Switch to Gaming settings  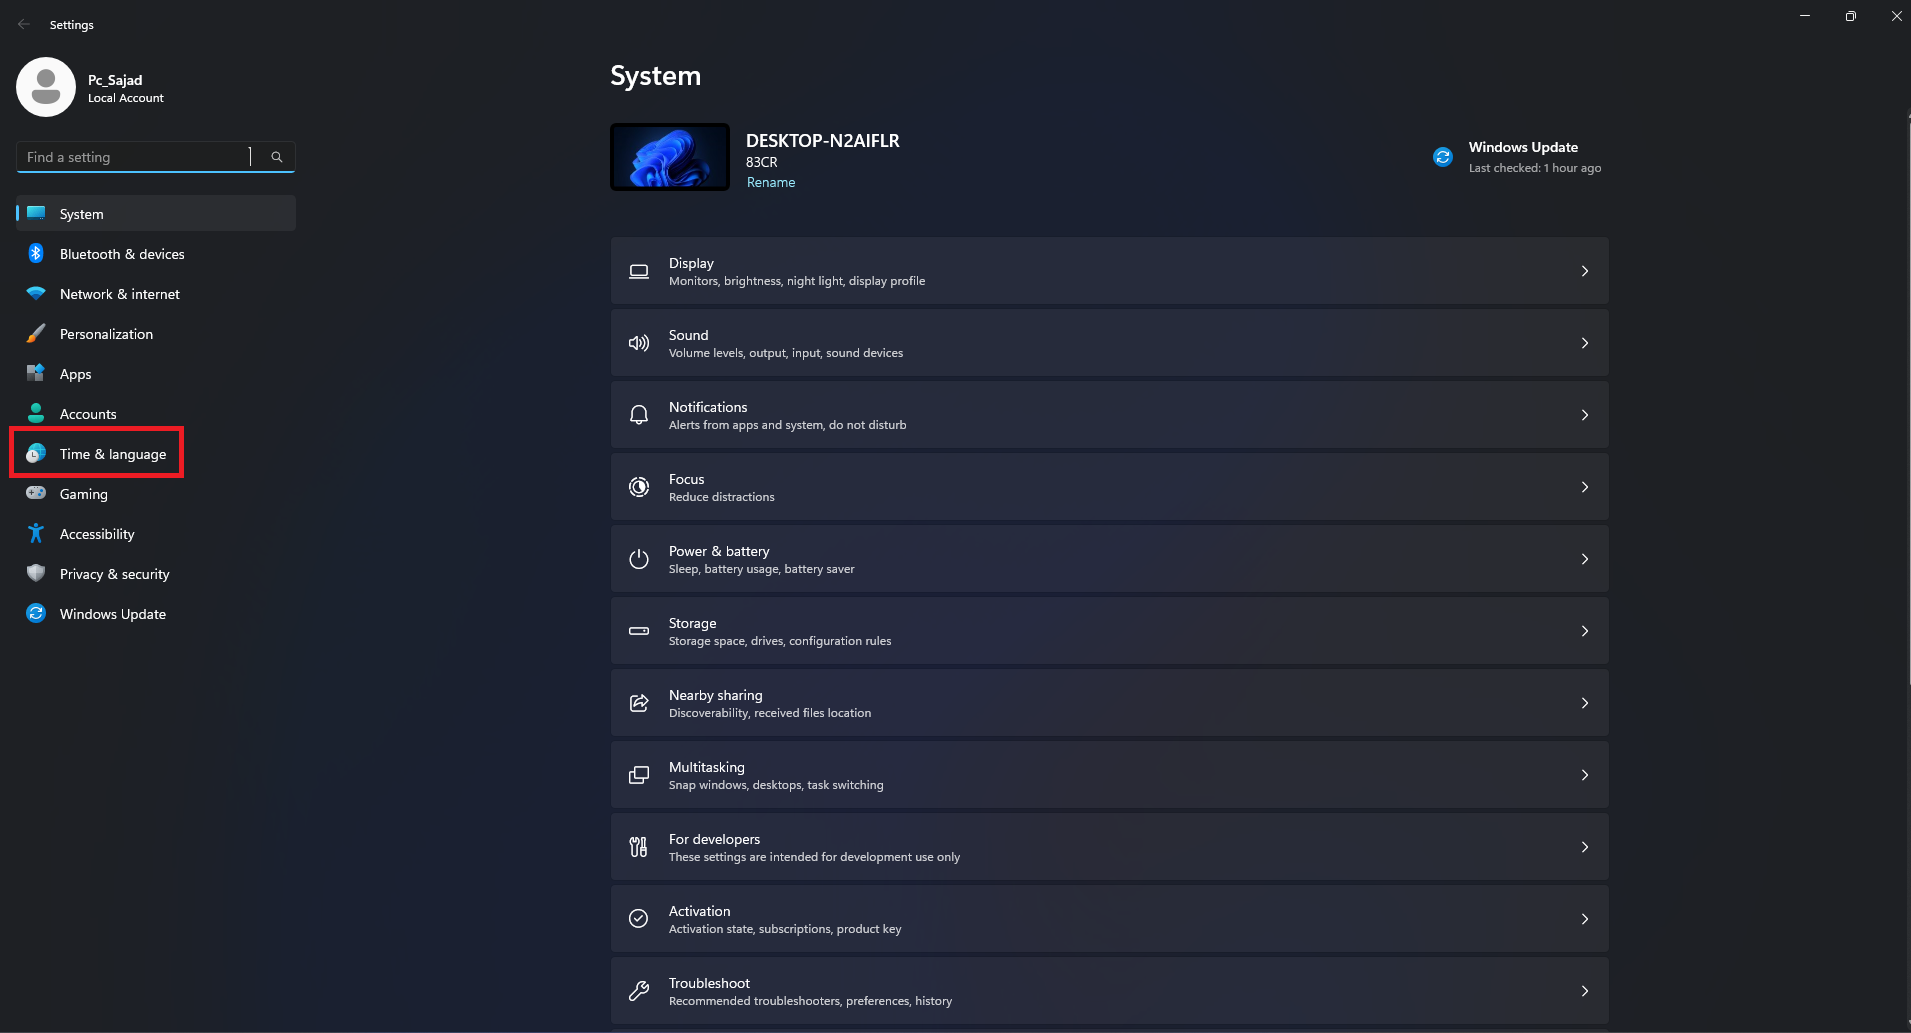coord(156,494)
